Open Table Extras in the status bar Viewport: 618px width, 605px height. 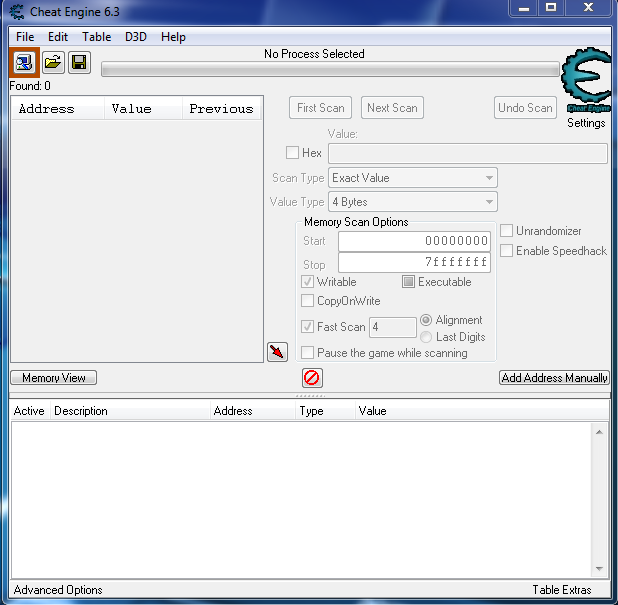(562, 590)
